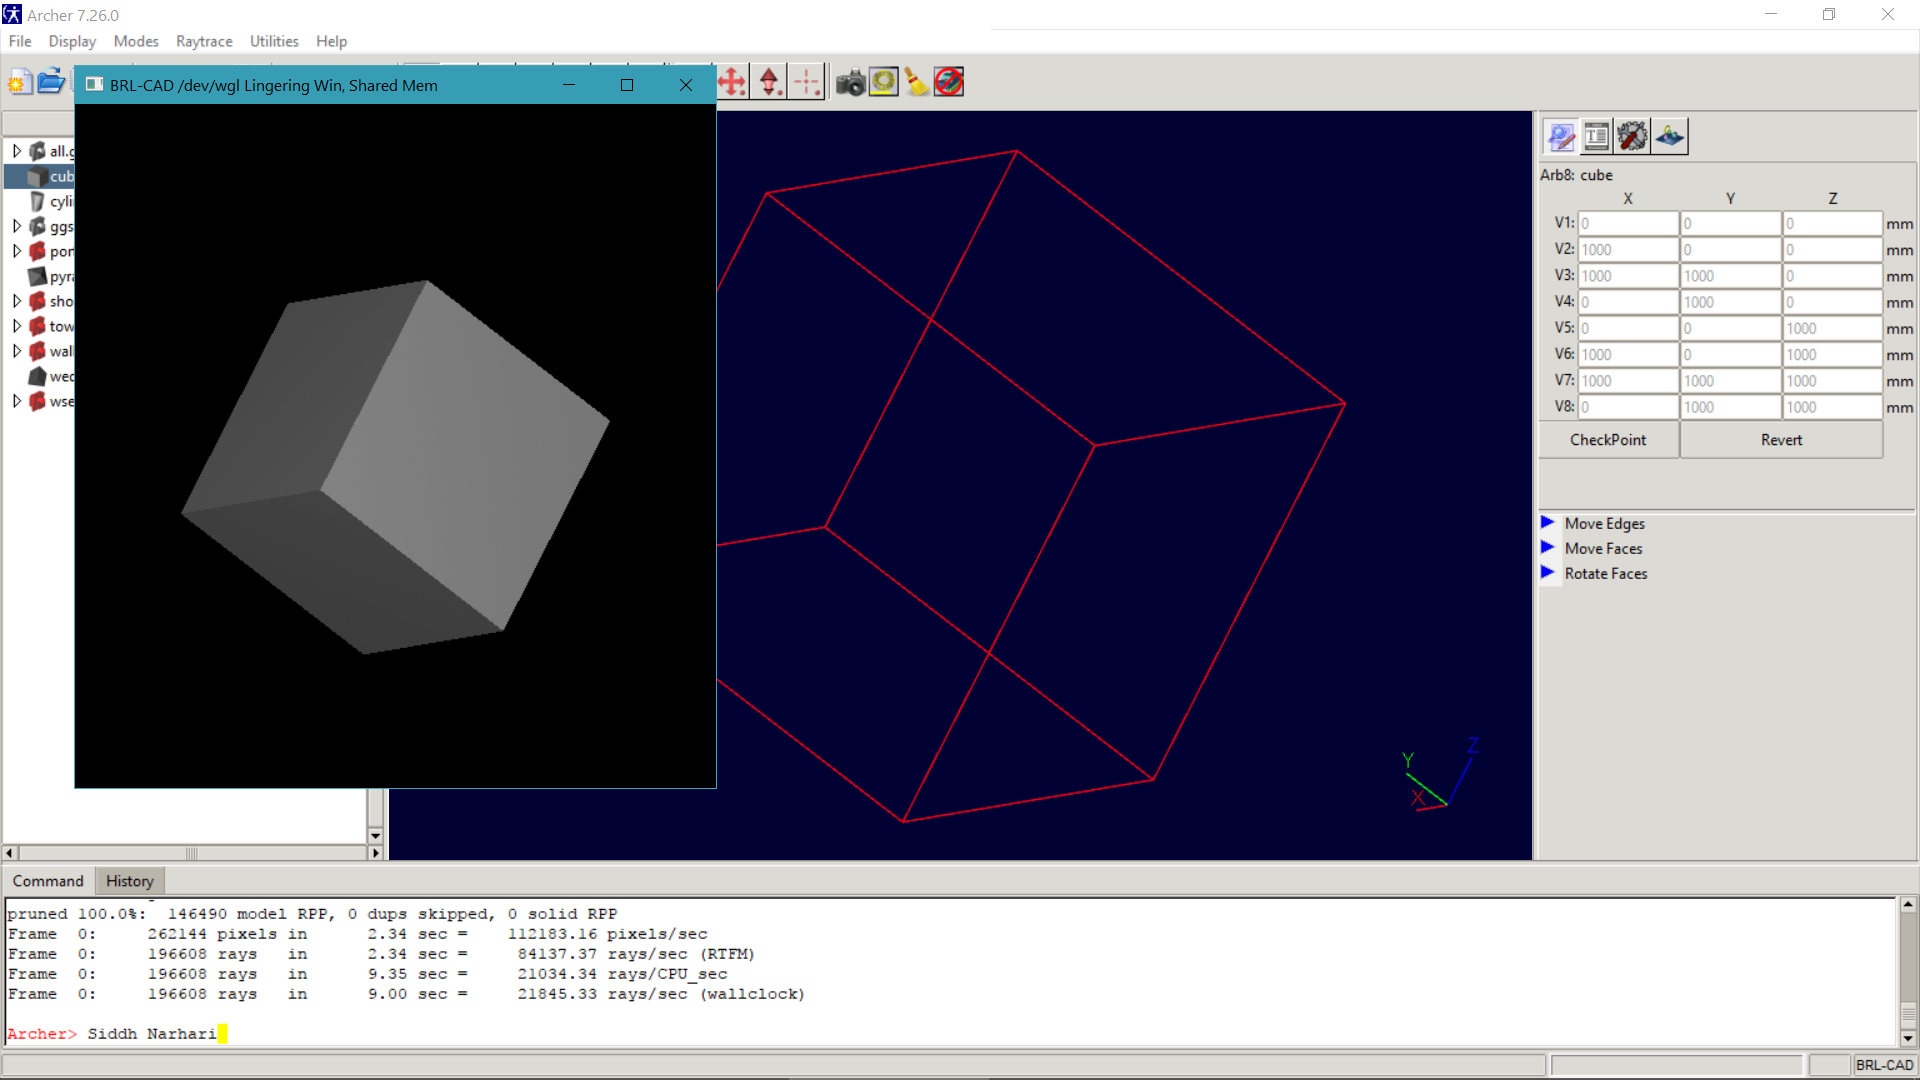Click the Revert button
The width and height of the screenshot is (1920, 1080).
[x=1781, y=440]
